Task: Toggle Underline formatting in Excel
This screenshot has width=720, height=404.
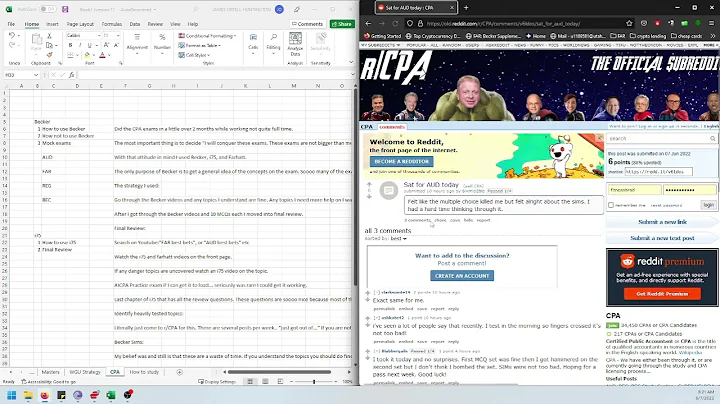Action: [90, 45]
